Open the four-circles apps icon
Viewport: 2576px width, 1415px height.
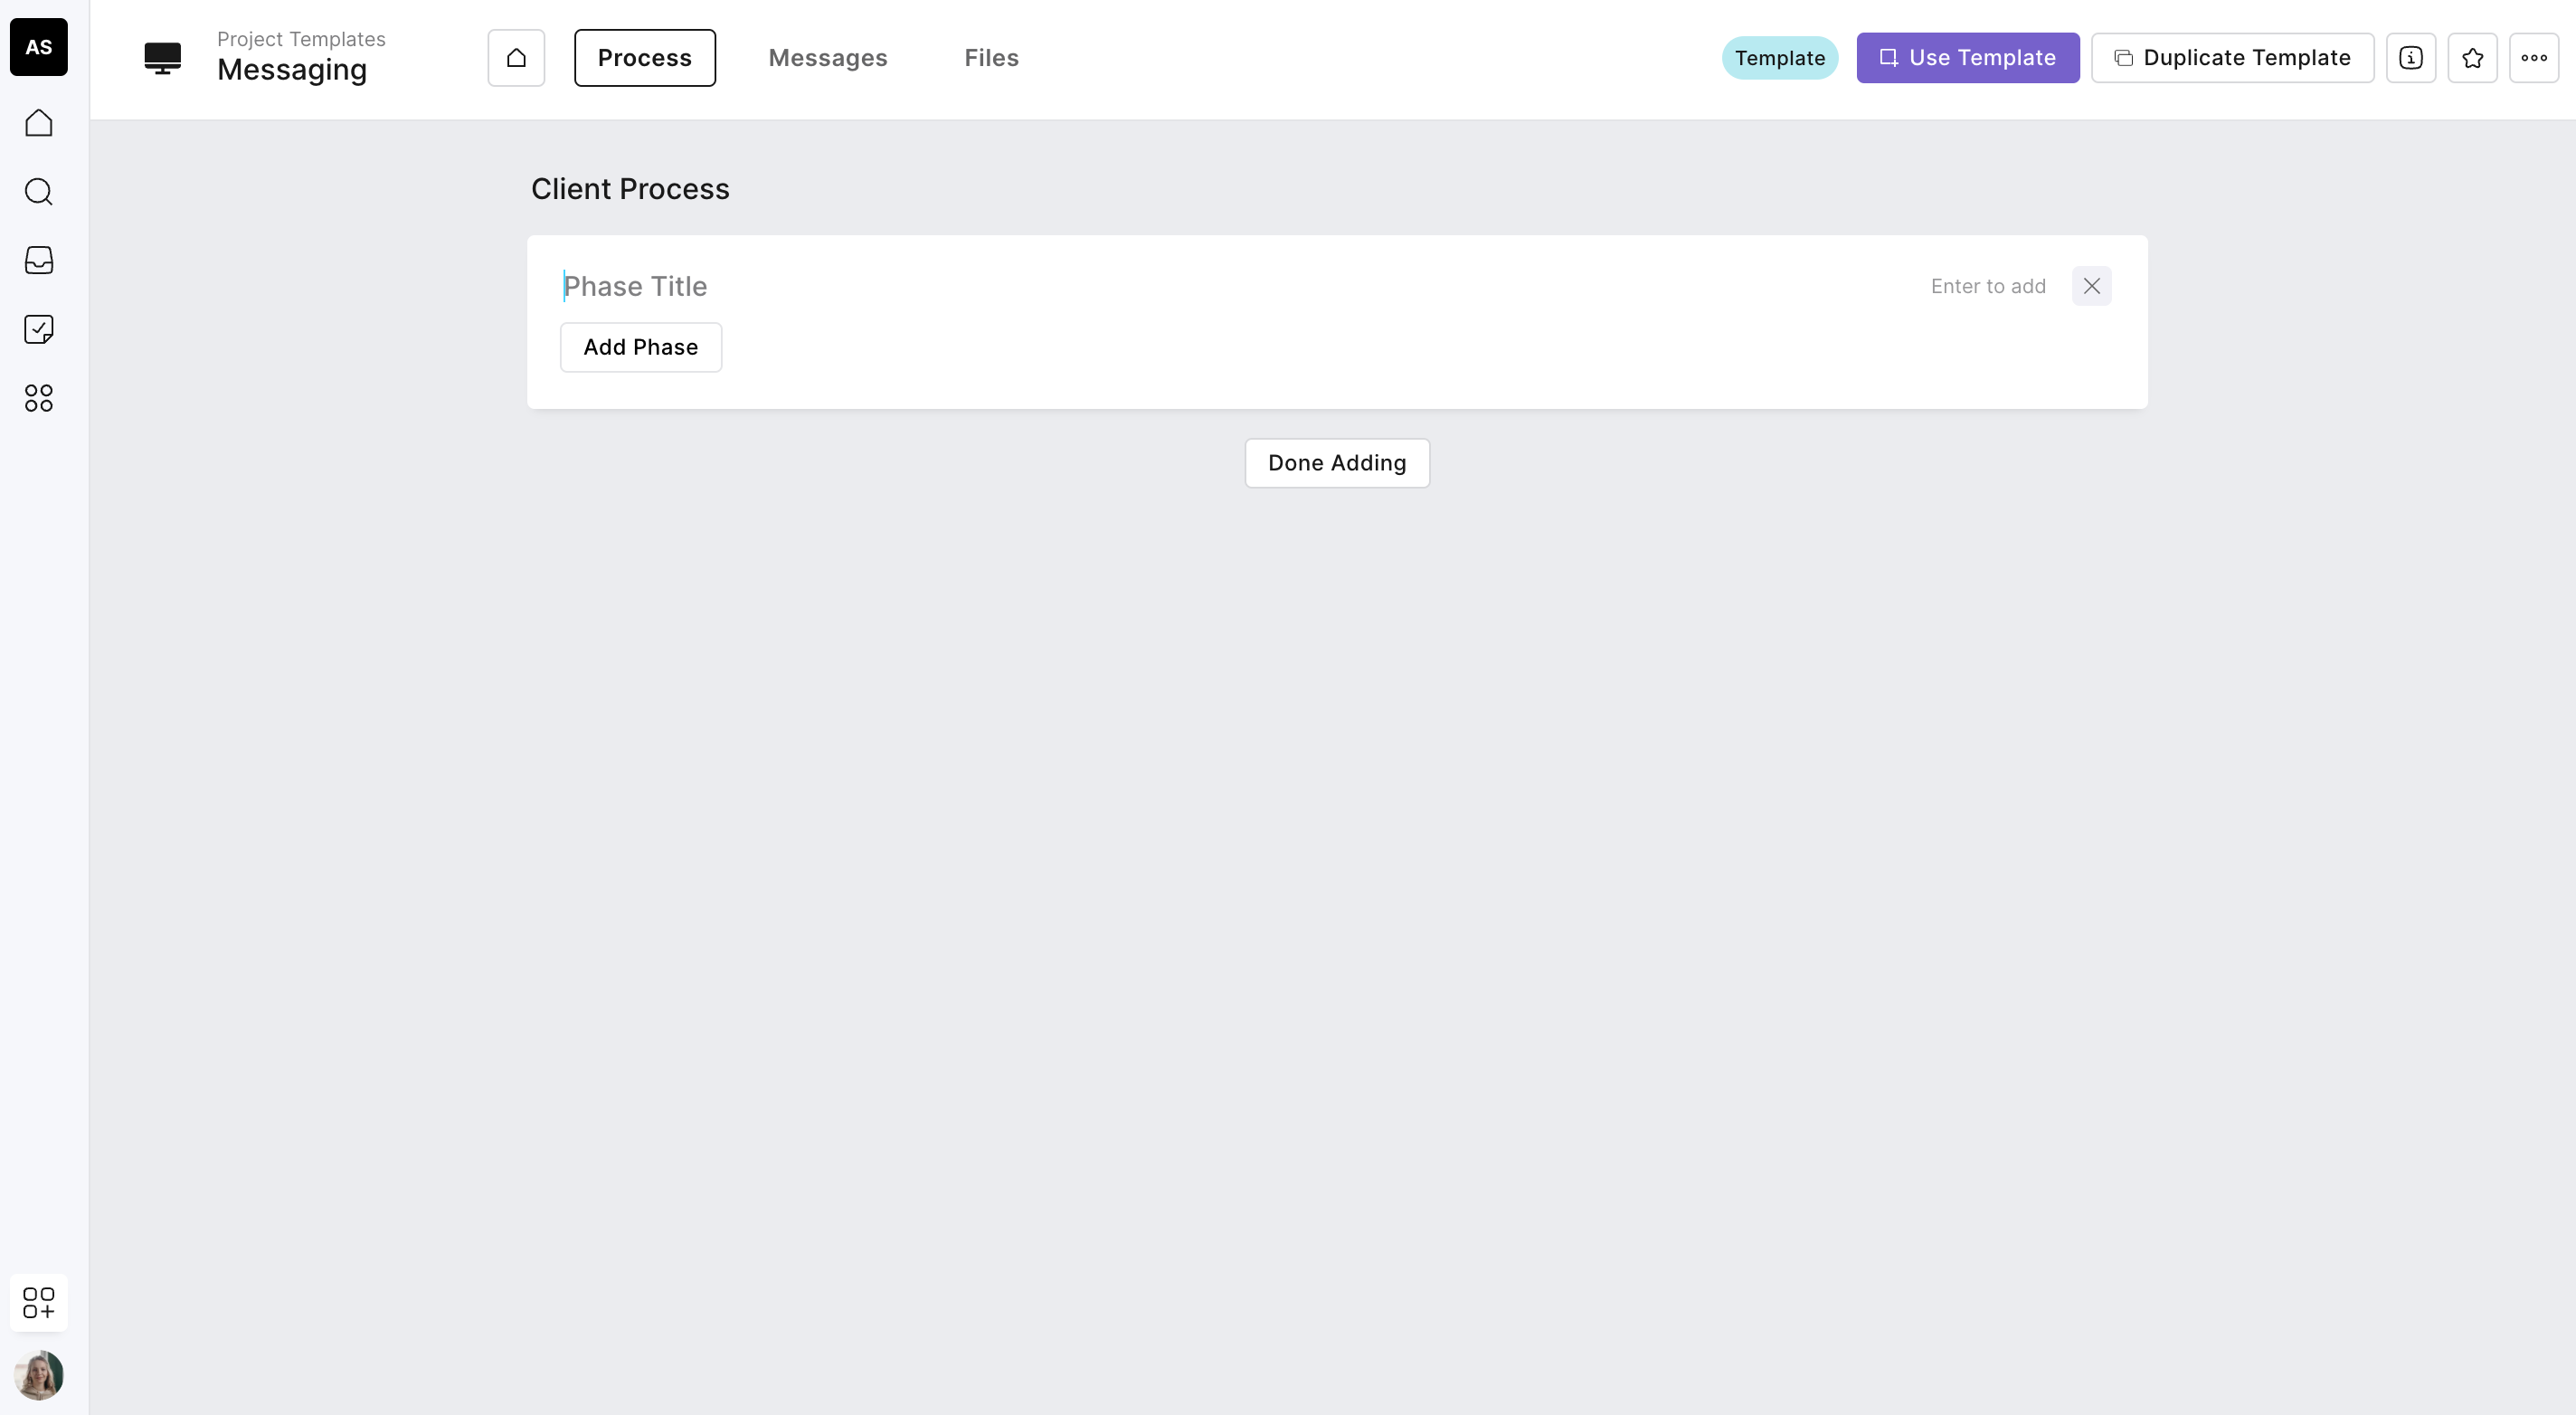[x=39, y=398]
